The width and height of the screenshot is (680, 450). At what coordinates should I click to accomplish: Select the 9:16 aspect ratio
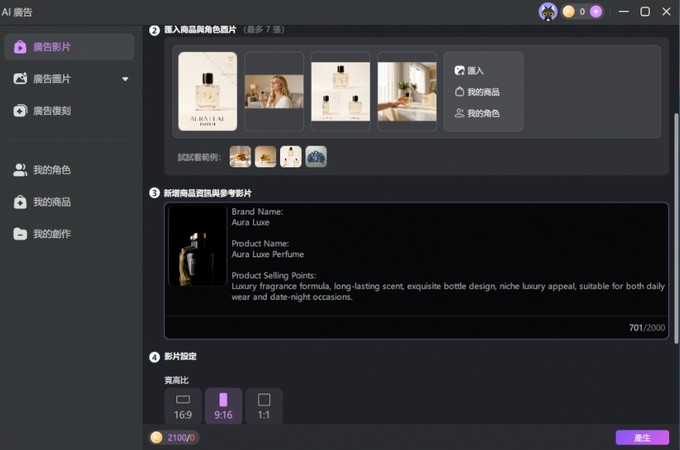coord(223,406)
